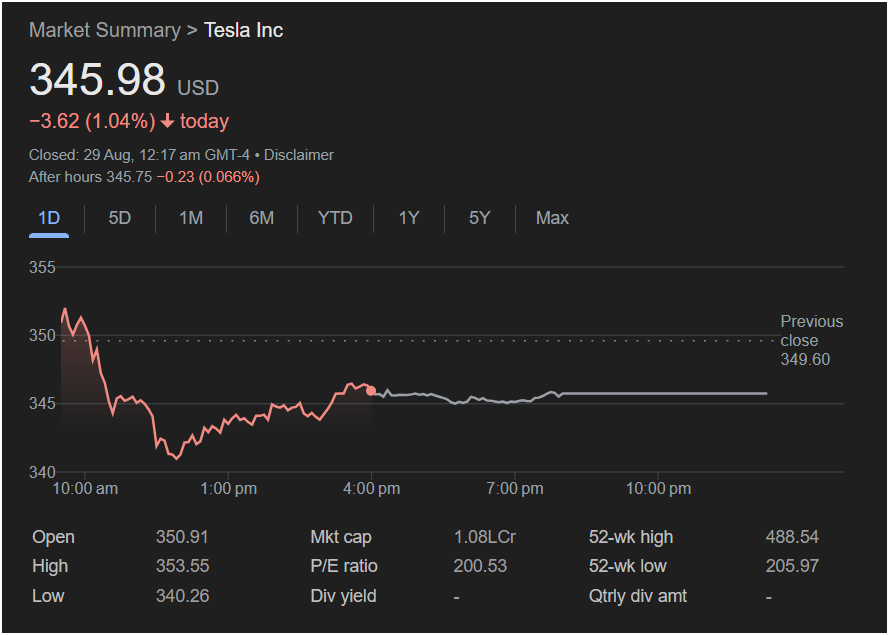Switch to the 5D chart tab
Screen dimensions: 889x635
click(119, 218)
